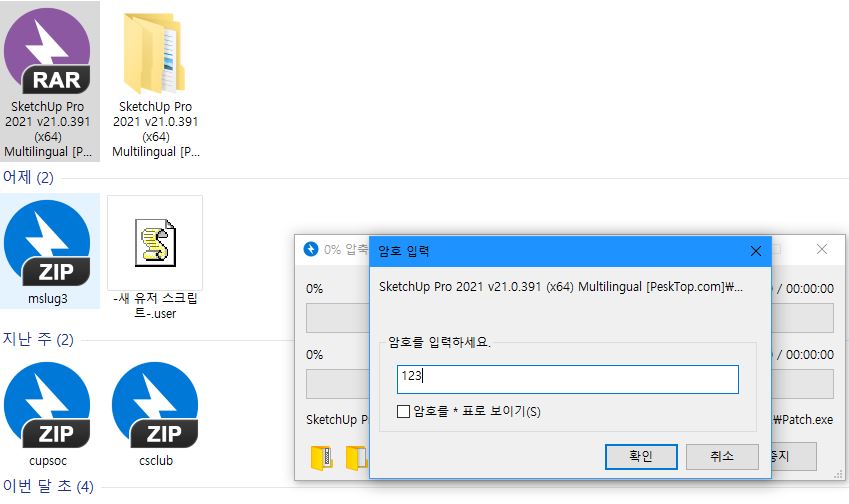Collapse the 이번 달 초 (4) group header
This screenshot has width=849, height=504.
48,486
